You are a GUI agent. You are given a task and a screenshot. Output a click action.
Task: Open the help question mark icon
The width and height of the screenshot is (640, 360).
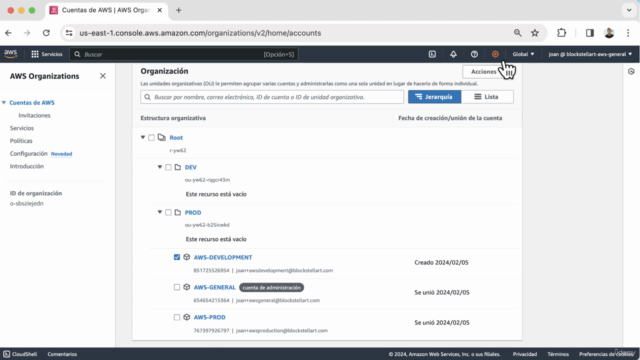(474, 54)
